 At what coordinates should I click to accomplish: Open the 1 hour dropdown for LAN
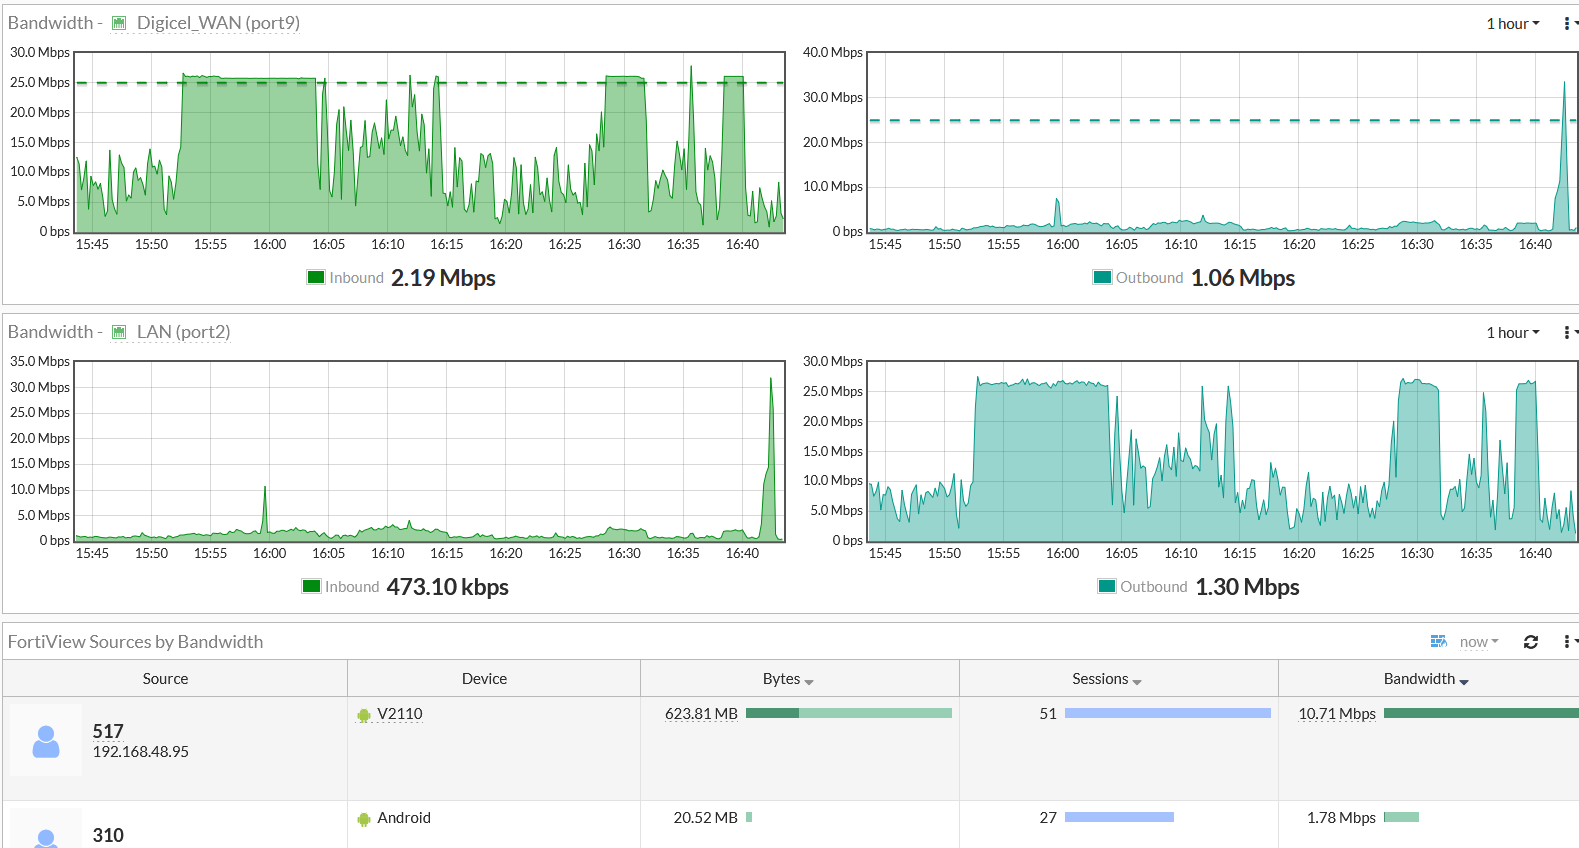pos(1513,332)
